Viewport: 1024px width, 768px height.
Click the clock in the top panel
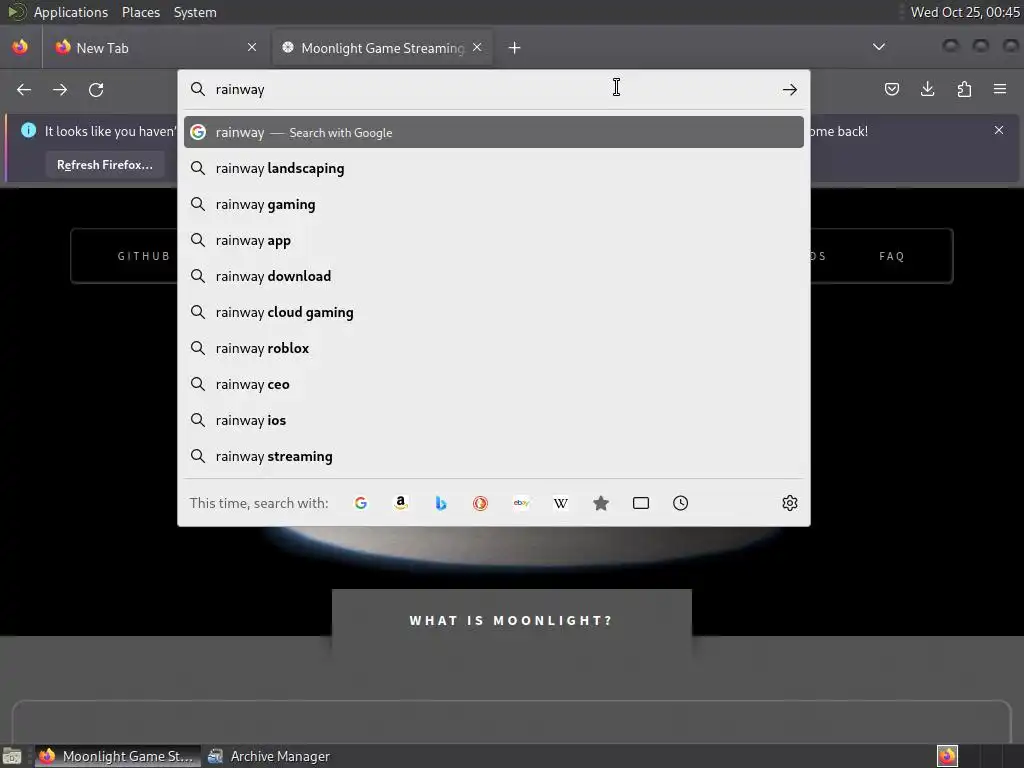click(x=965, y=12)
